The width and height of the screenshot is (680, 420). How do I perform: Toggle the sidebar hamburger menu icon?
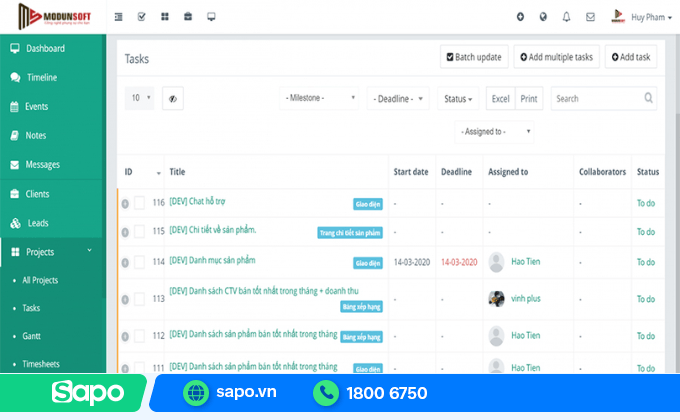click(118, 17)
